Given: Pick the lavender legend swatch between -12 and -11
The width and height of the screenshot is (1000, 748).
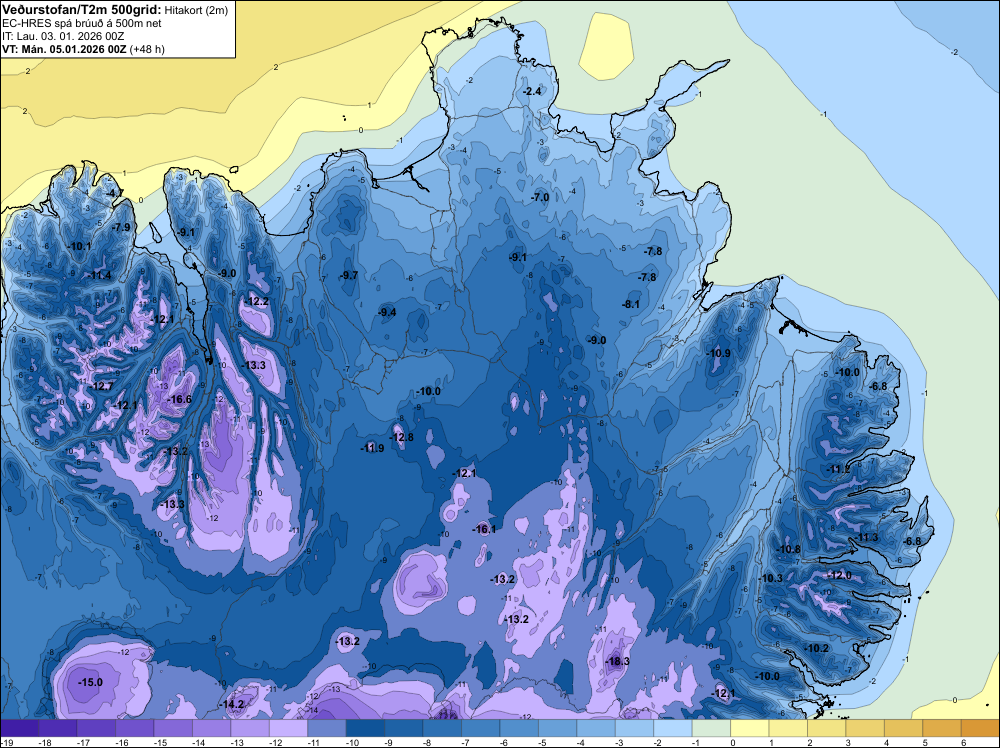Looking at the screenshot, I should tap(288, 728).
